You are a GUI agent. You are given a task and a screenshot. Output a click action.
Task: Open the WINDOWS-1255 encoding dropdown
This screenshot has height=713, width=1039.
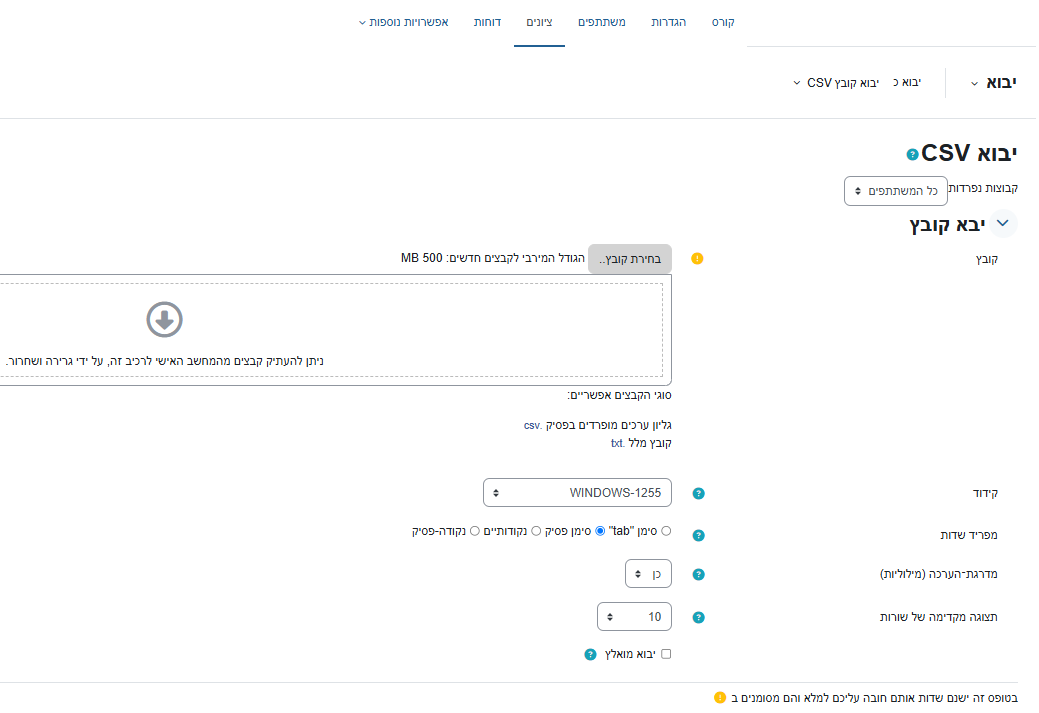578,493
